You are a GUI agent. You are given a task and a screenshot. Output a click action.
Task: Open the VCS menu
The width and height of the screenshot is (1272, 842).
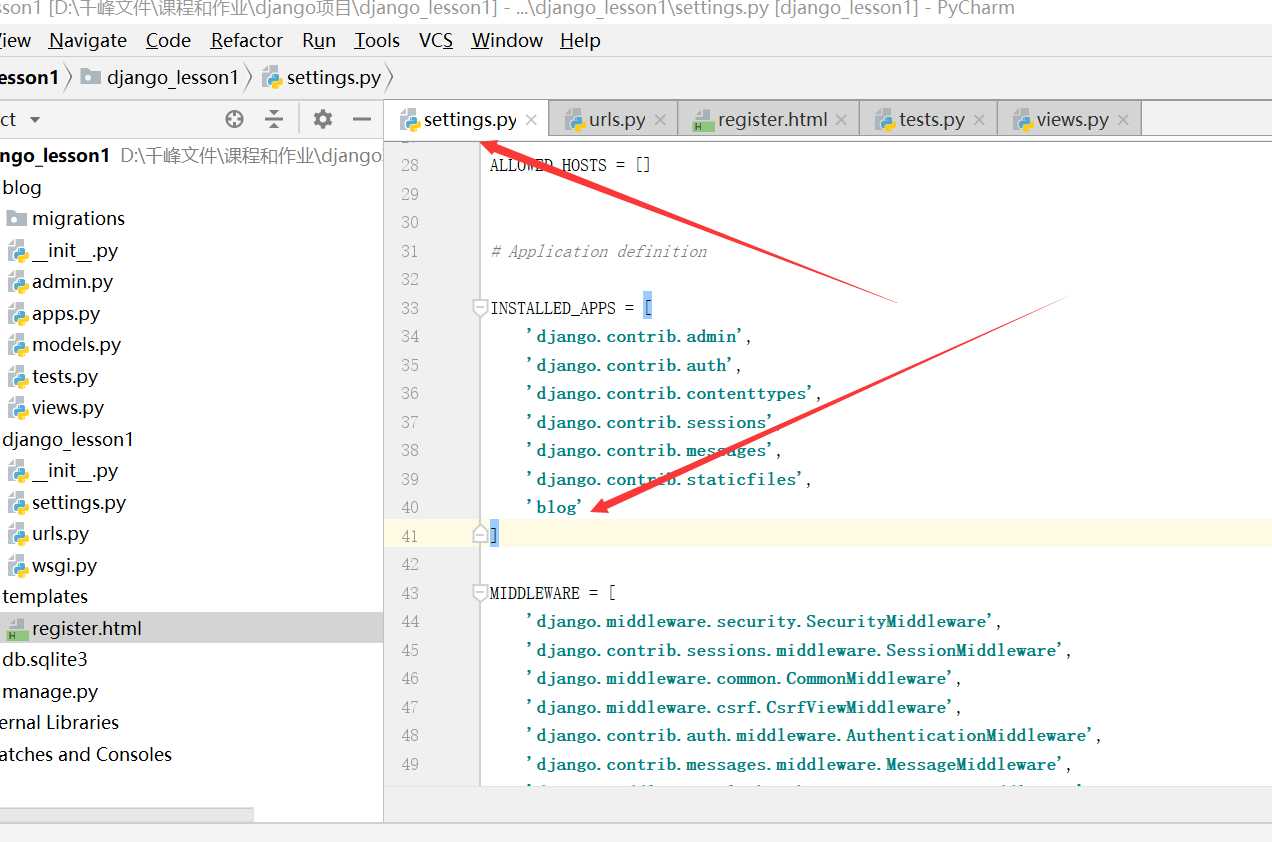point(436,40)
